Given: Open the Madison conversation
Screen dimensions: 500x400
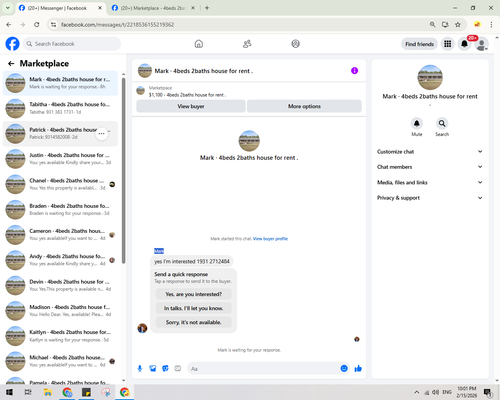Looking at the screenshot, I should [x=60, y=311].
